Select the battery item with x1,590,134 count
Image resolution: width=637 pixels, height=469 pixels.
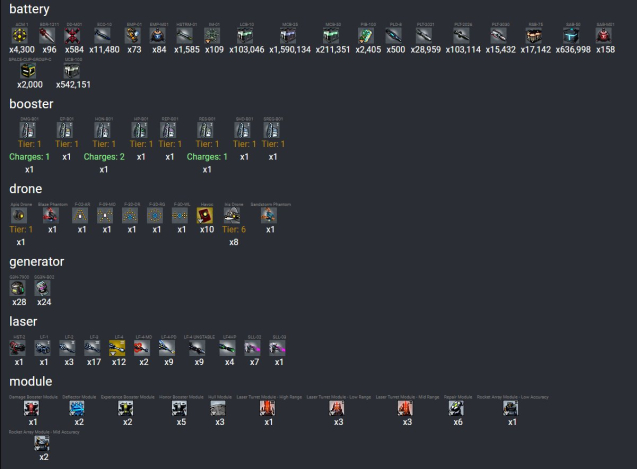pos(290,35)
